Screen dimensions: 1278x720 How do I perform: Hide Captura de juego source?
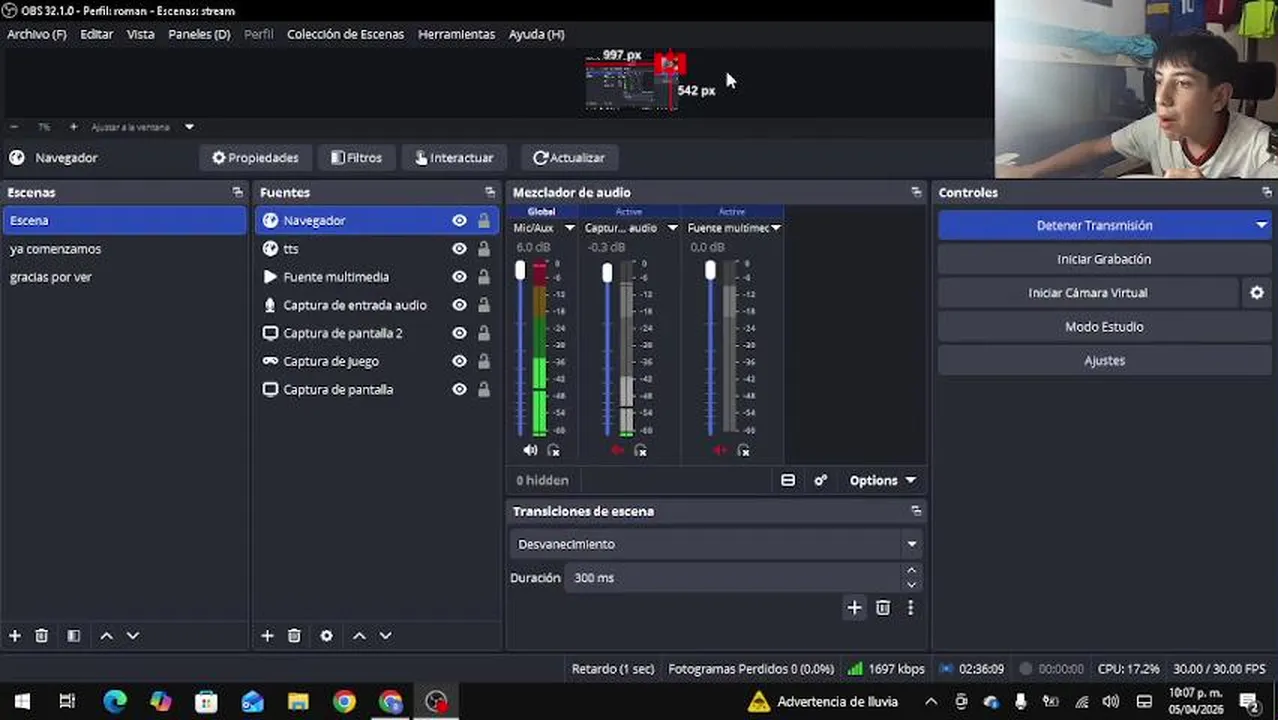(459, 361)
